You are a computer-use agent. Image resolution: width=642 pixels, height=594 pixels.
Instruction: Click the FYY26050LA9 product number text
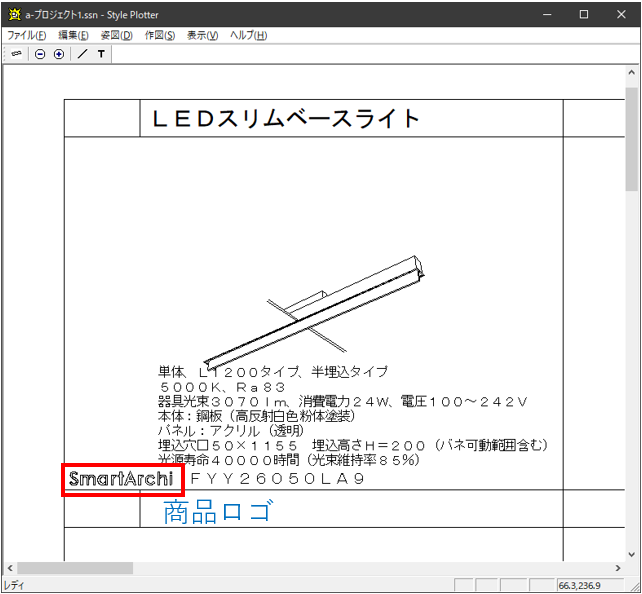click(277, 480)
